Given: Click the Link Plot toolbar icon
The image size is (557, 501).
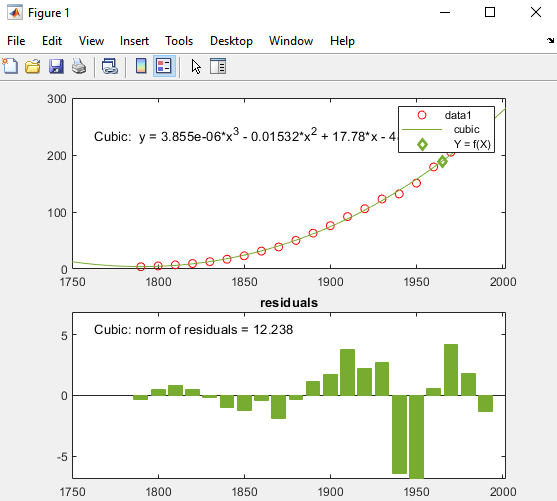Looking at the screenshot, I should point(110,66).
